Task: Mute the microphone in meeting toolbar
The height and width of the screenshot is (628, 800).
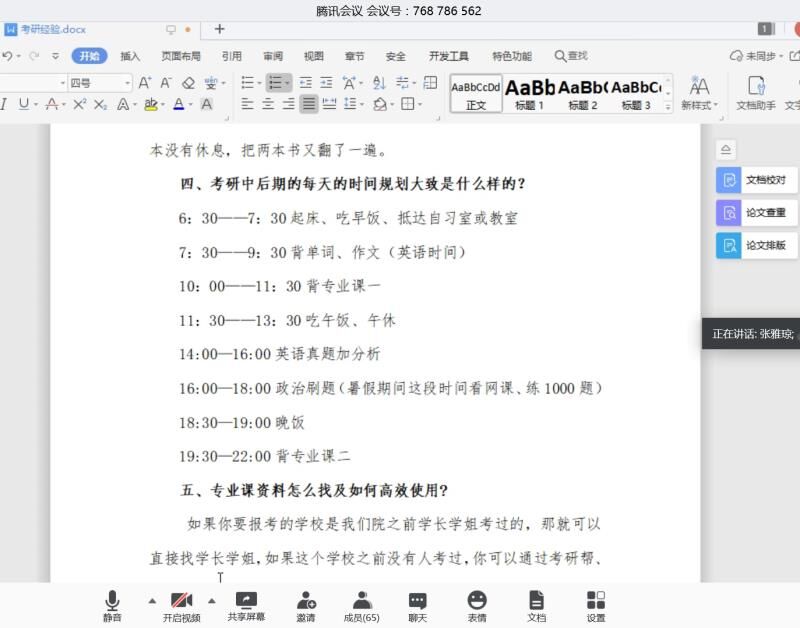Action: tap(112, 606)
